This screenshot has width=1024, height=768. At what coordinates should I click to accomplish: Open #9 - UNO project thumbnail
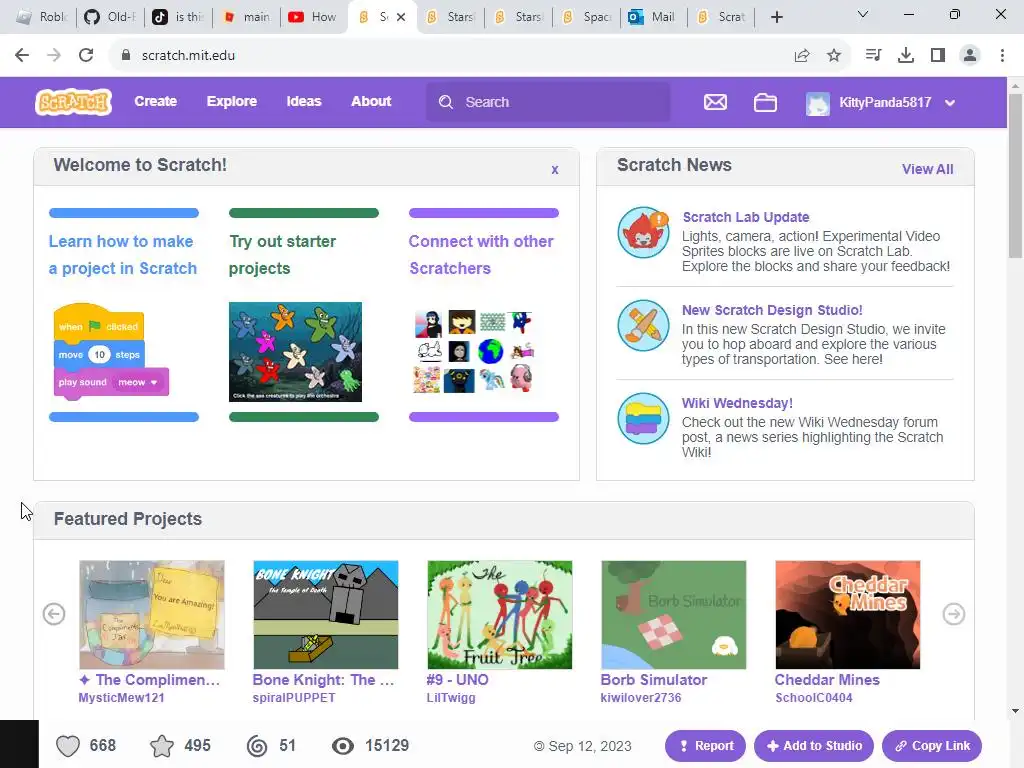coord(500,615)
